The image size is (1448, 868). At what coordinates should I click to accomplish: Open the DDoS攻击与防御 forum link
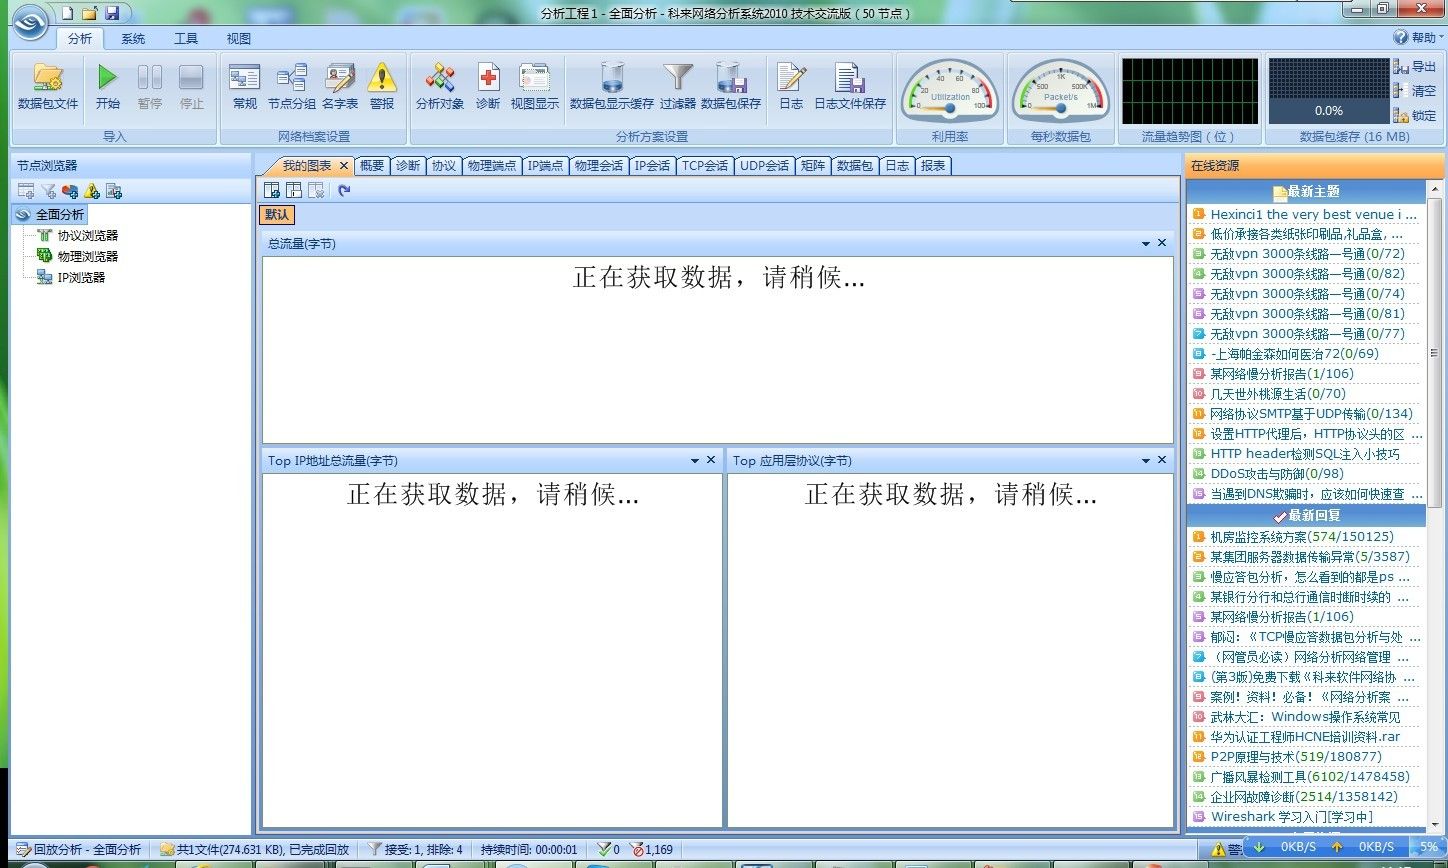(x=1276, y=474)
